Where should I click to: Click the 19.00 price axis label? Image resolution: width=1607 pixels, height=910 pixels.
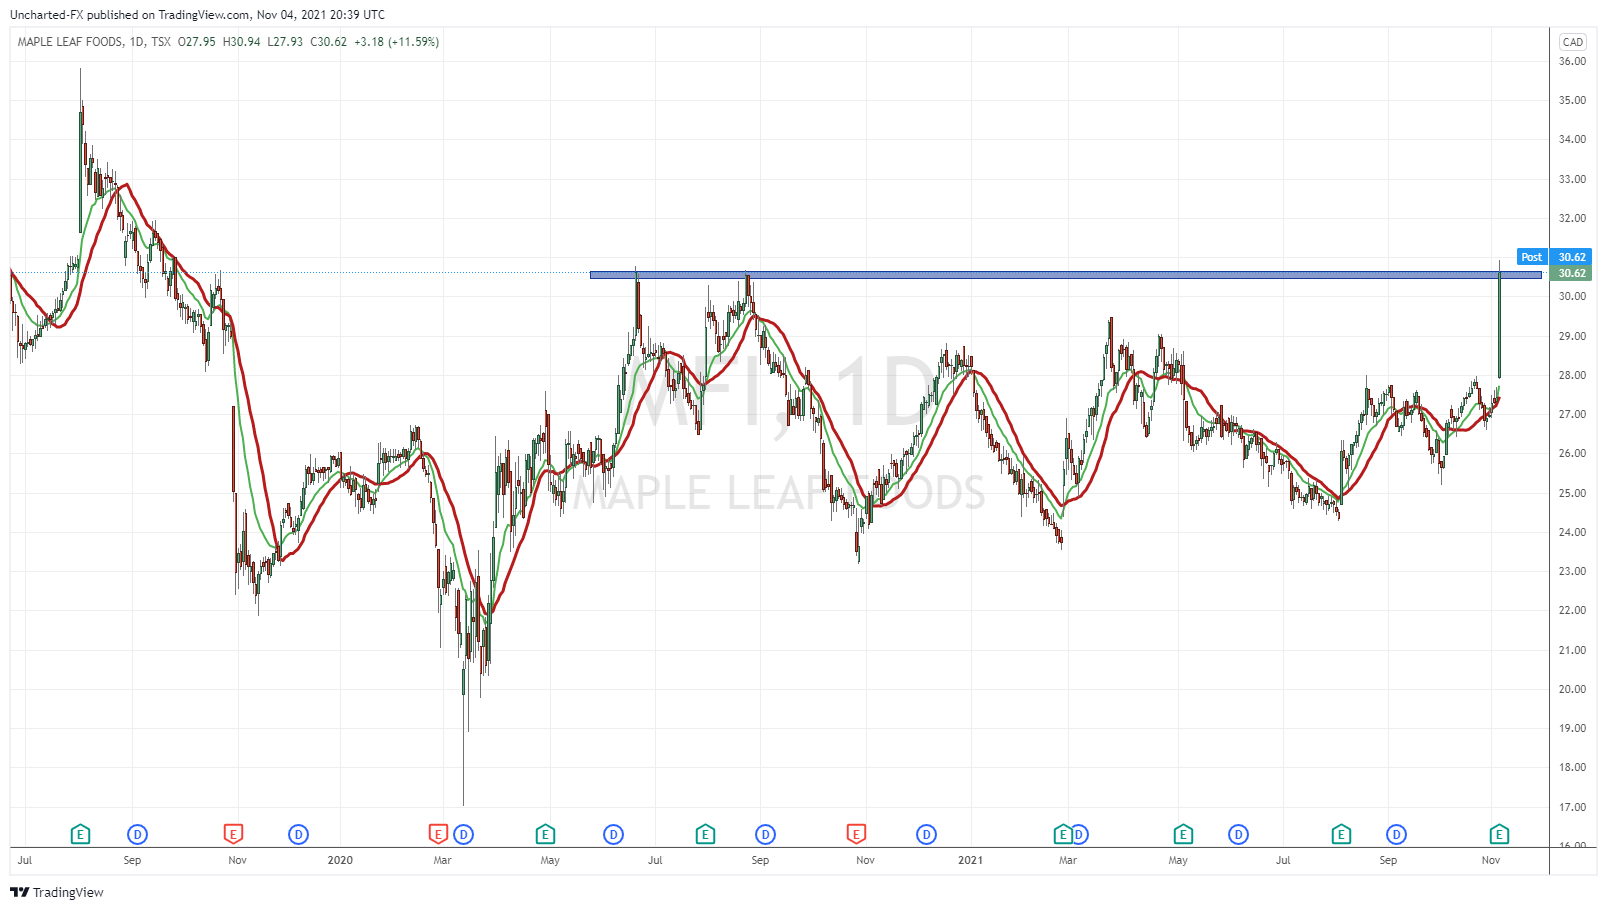pyautogui.click(x=1572, y=728)
